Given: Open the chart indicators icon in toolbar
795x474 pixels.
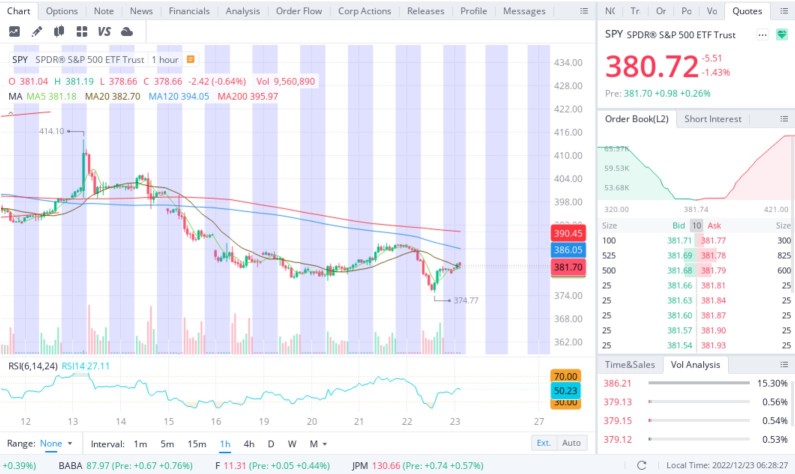Looking at the screenshot, I should click(14, 31).
